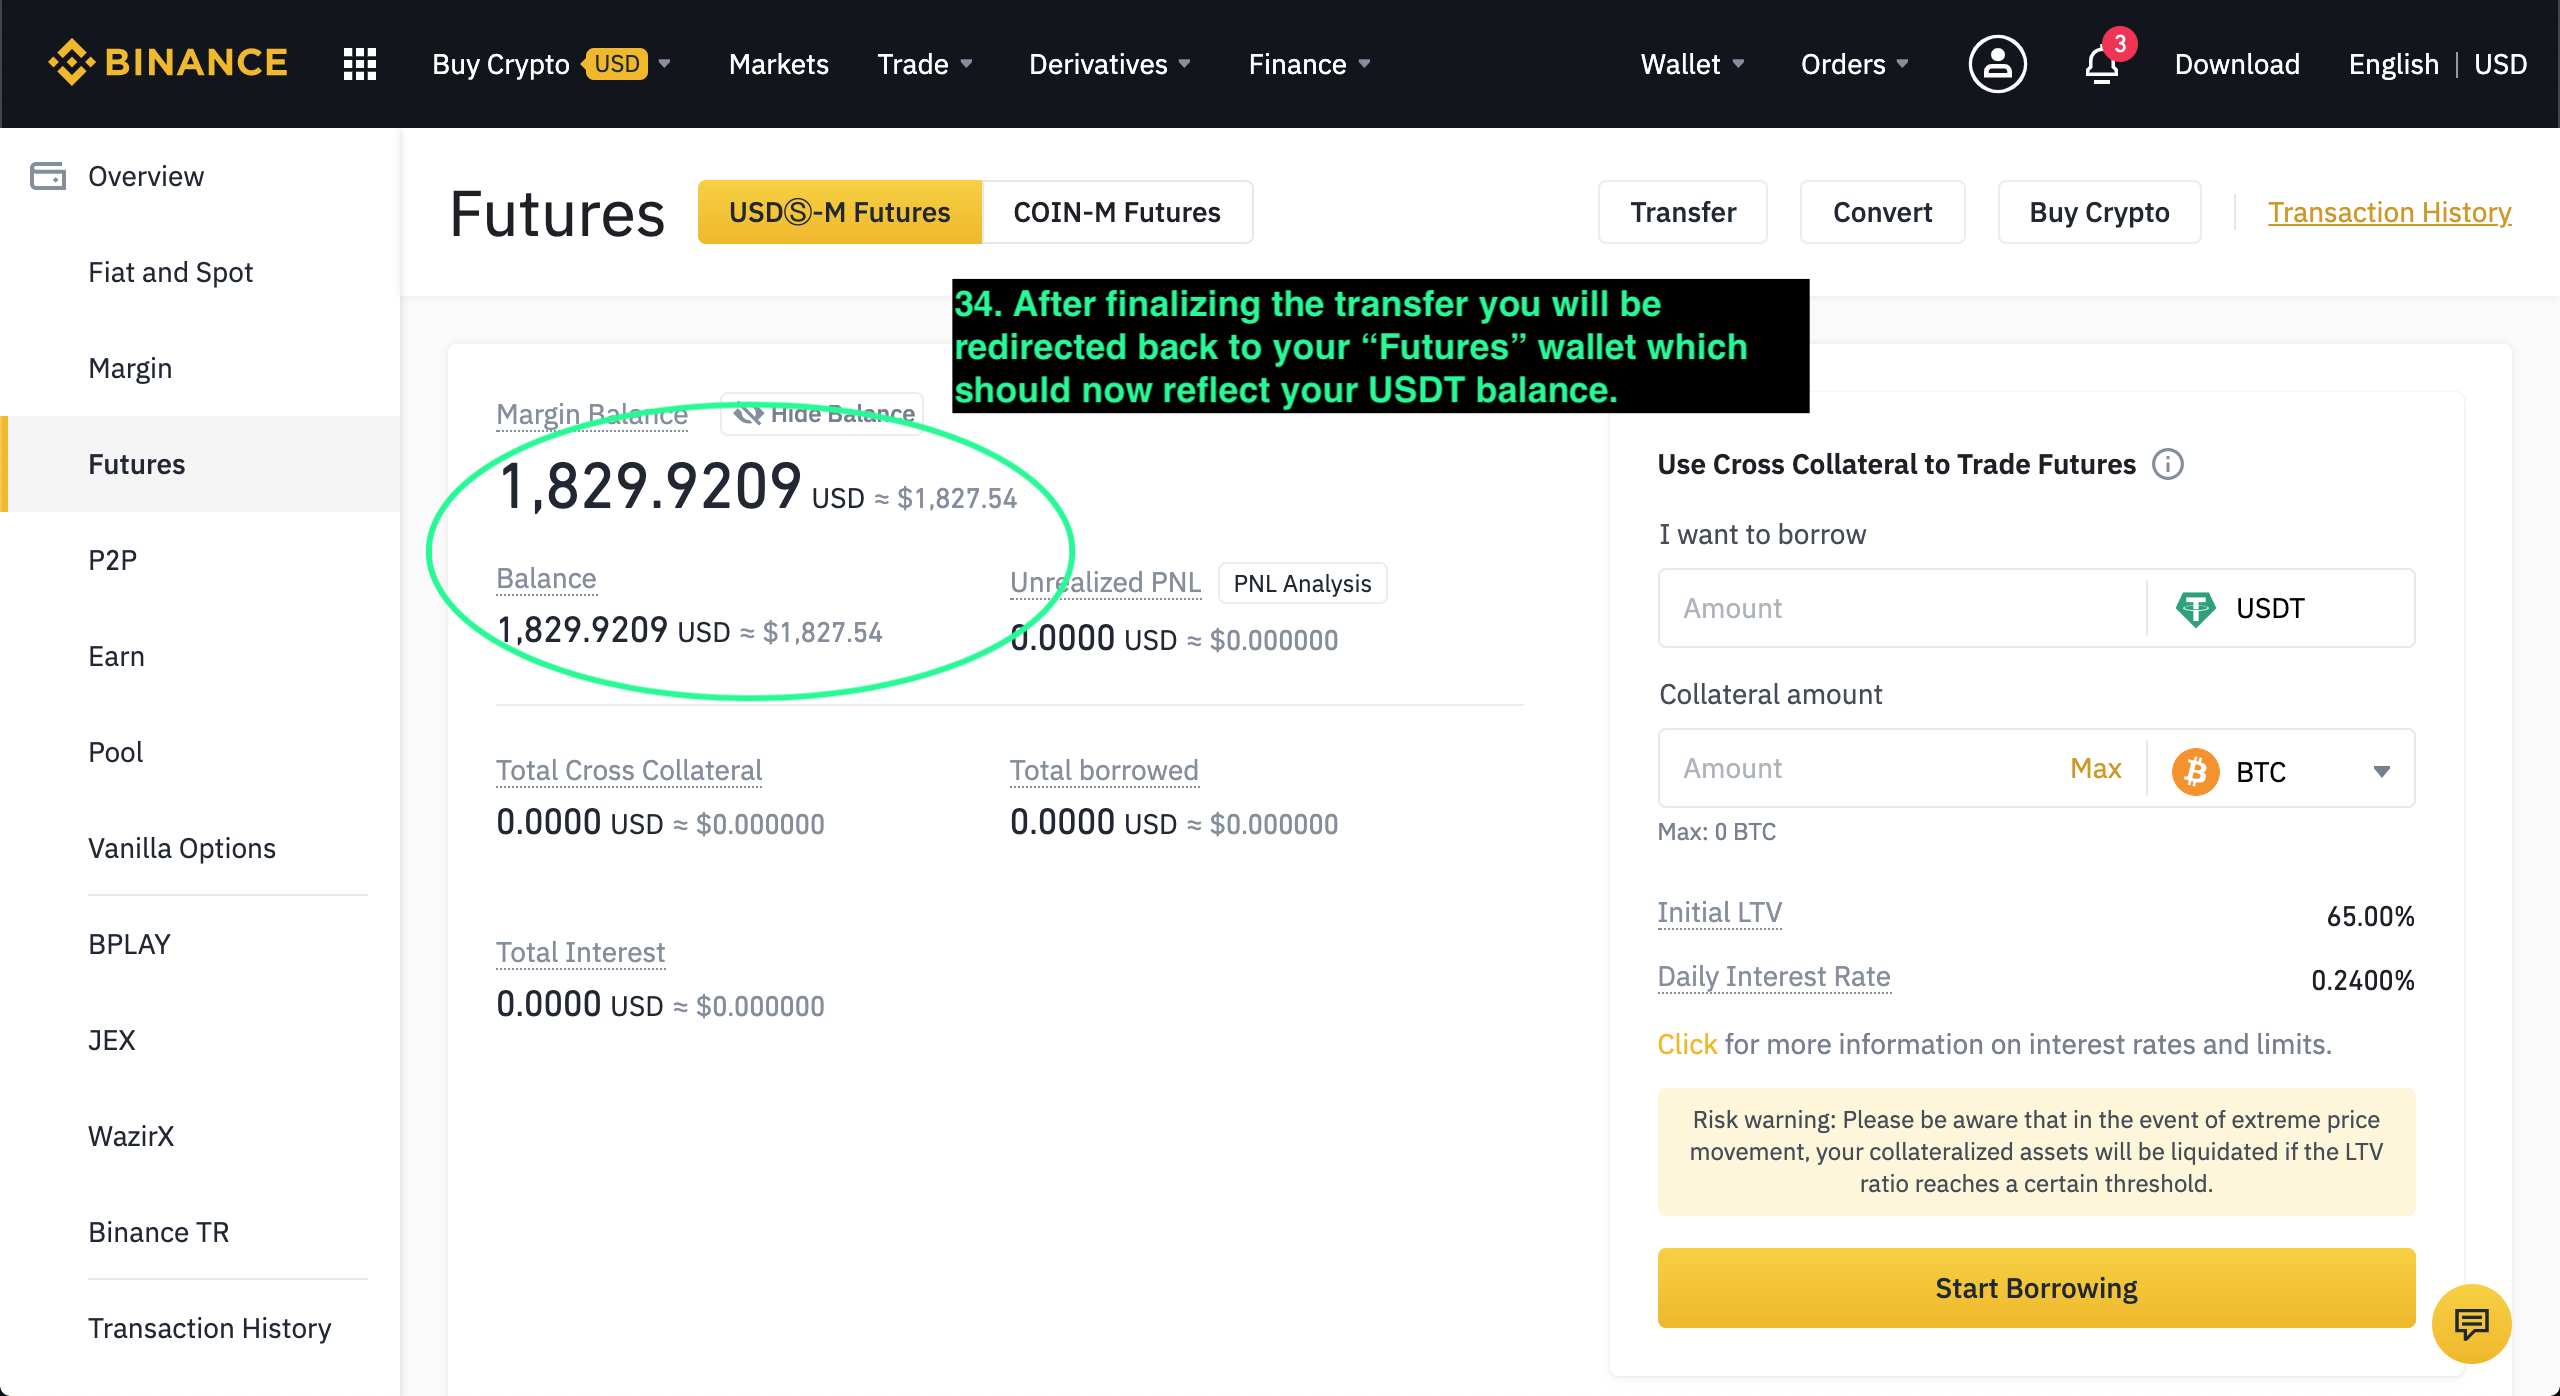
Task: Open the notifications bell
Action: [x=2102, y=65]
